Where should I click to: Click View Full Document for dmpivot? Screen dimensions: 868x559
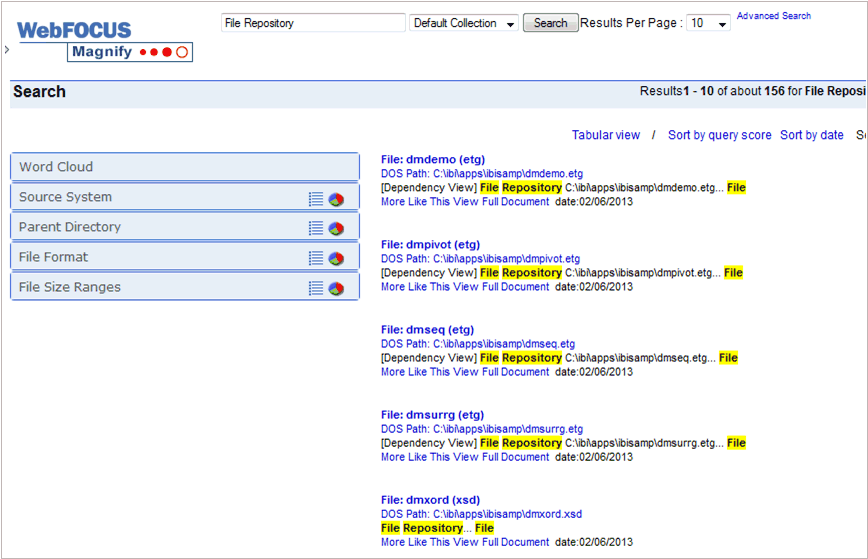[501, 287]
